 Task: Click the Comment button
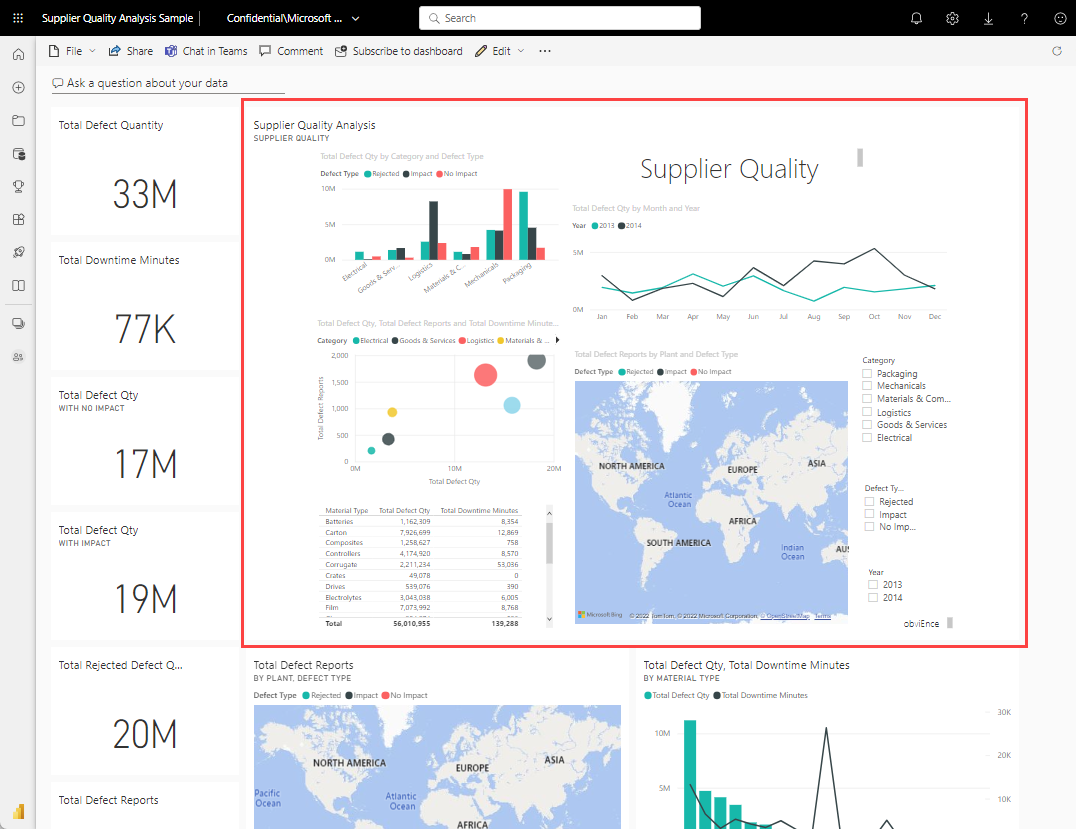pos(291,51)
